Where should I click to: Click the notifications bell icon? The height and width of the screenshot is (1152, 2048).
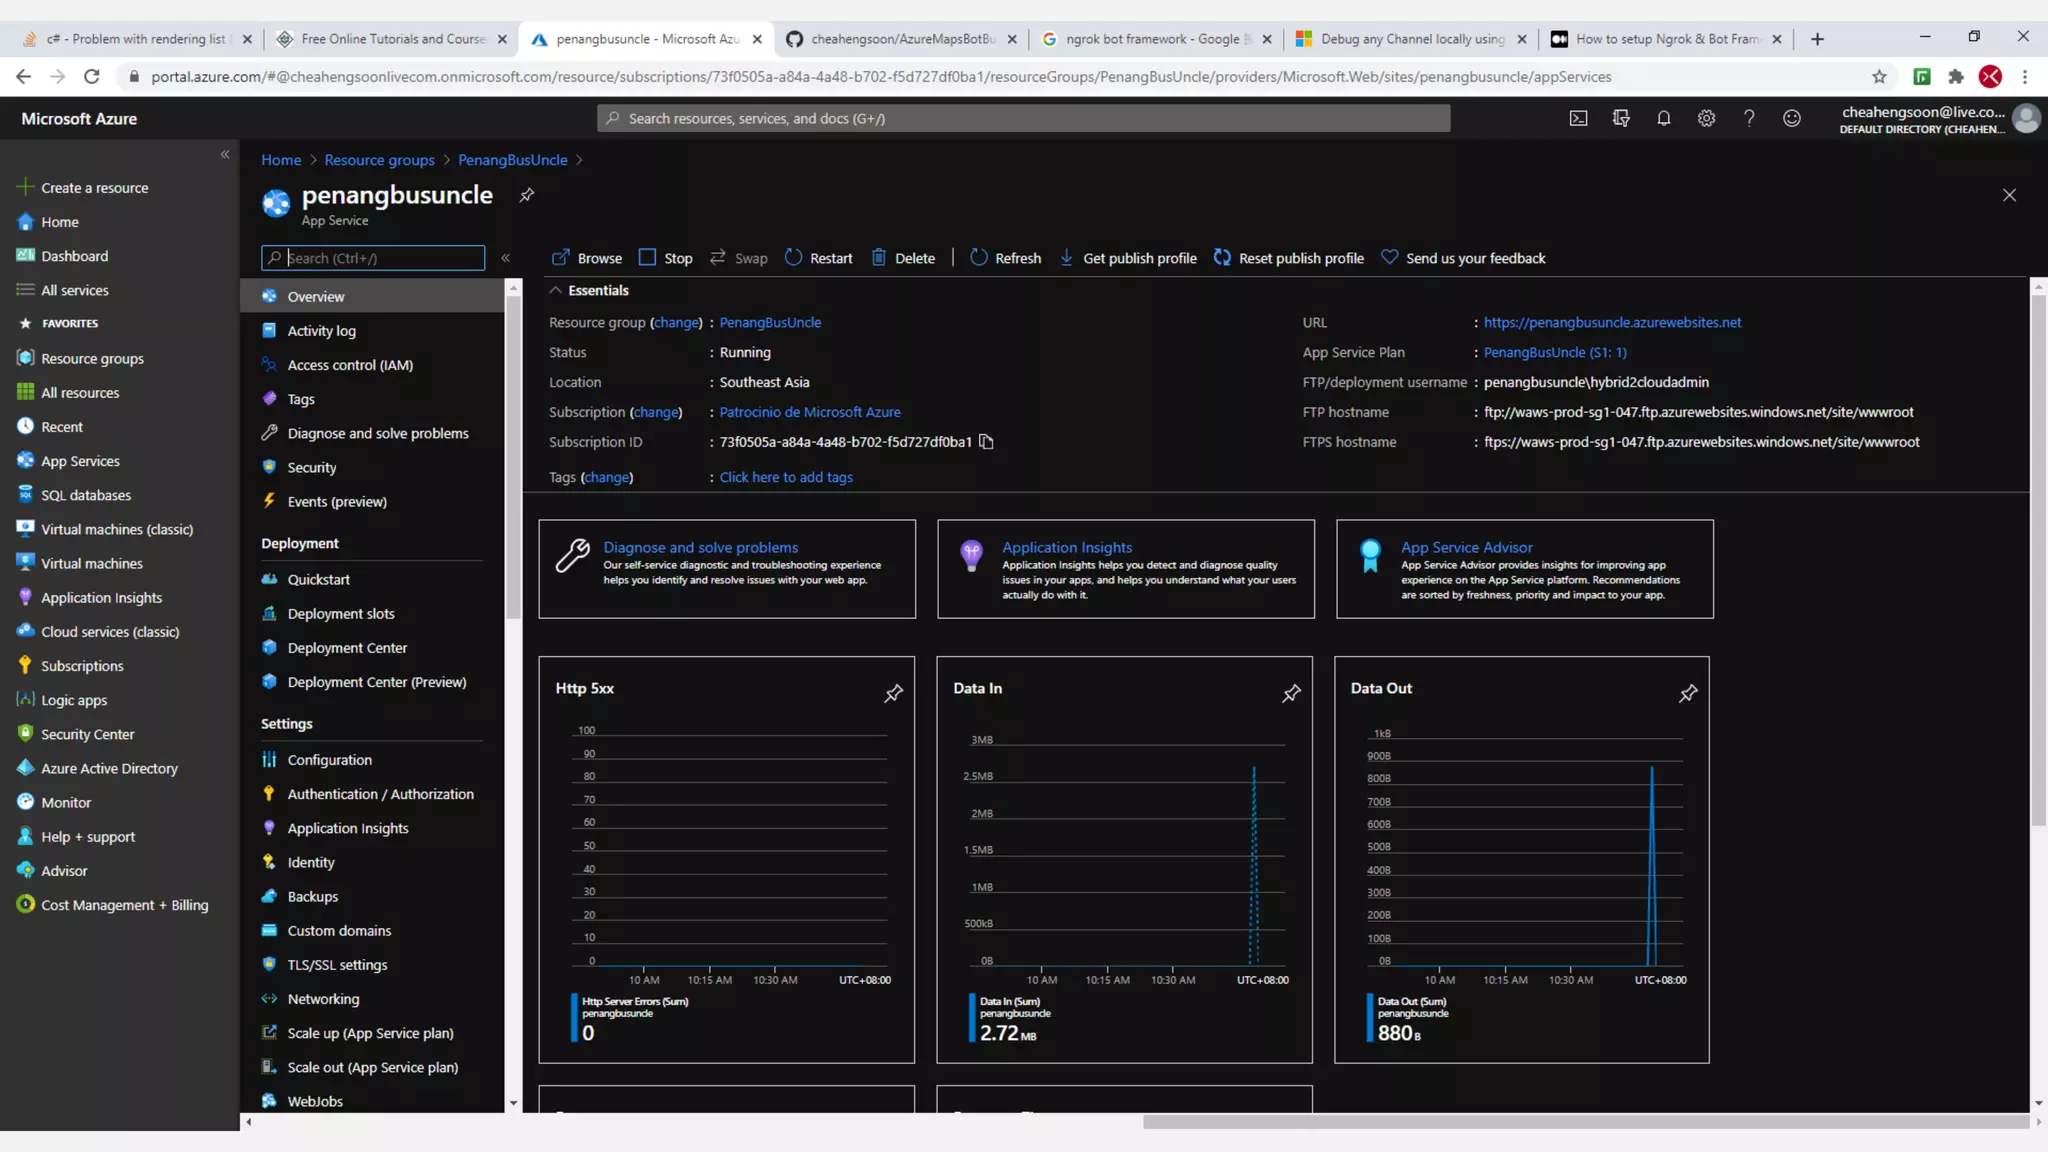pos(1663,118)
